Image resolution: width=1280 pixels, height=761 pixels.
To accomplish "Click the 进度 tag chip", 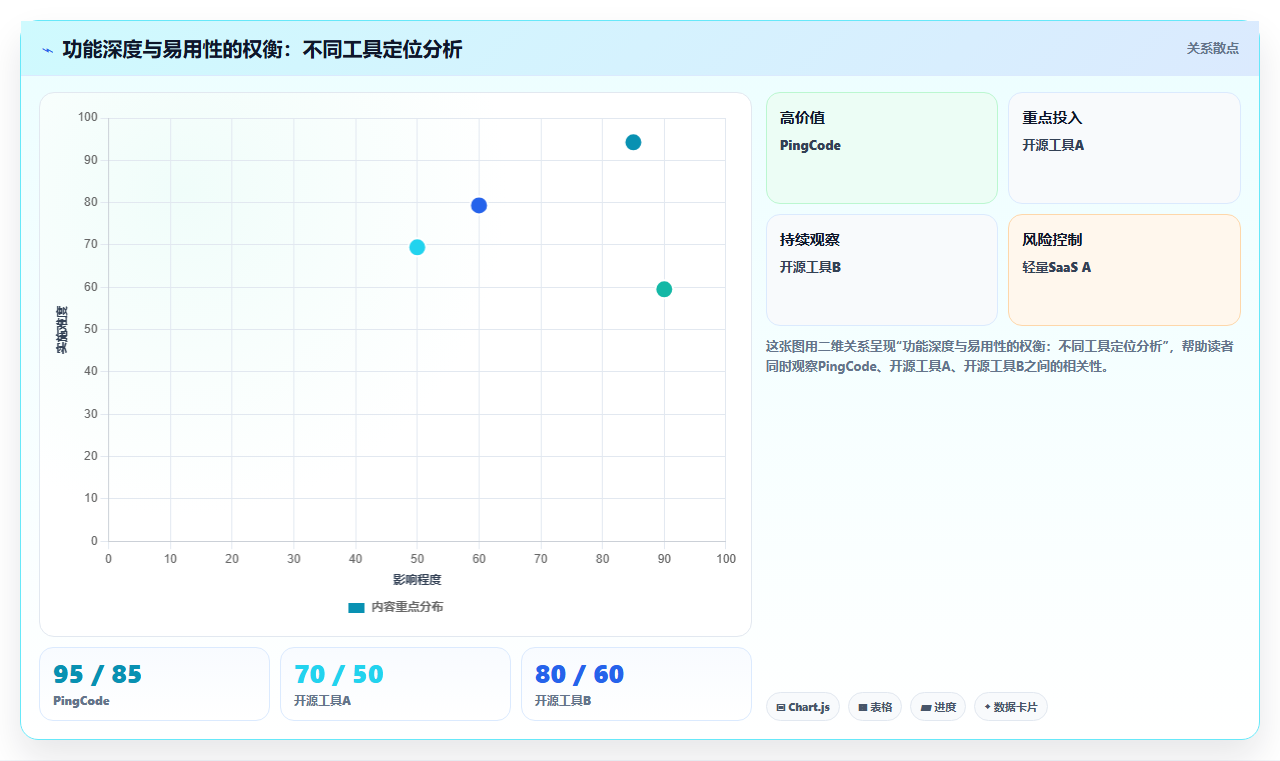I will pos(938,707).
